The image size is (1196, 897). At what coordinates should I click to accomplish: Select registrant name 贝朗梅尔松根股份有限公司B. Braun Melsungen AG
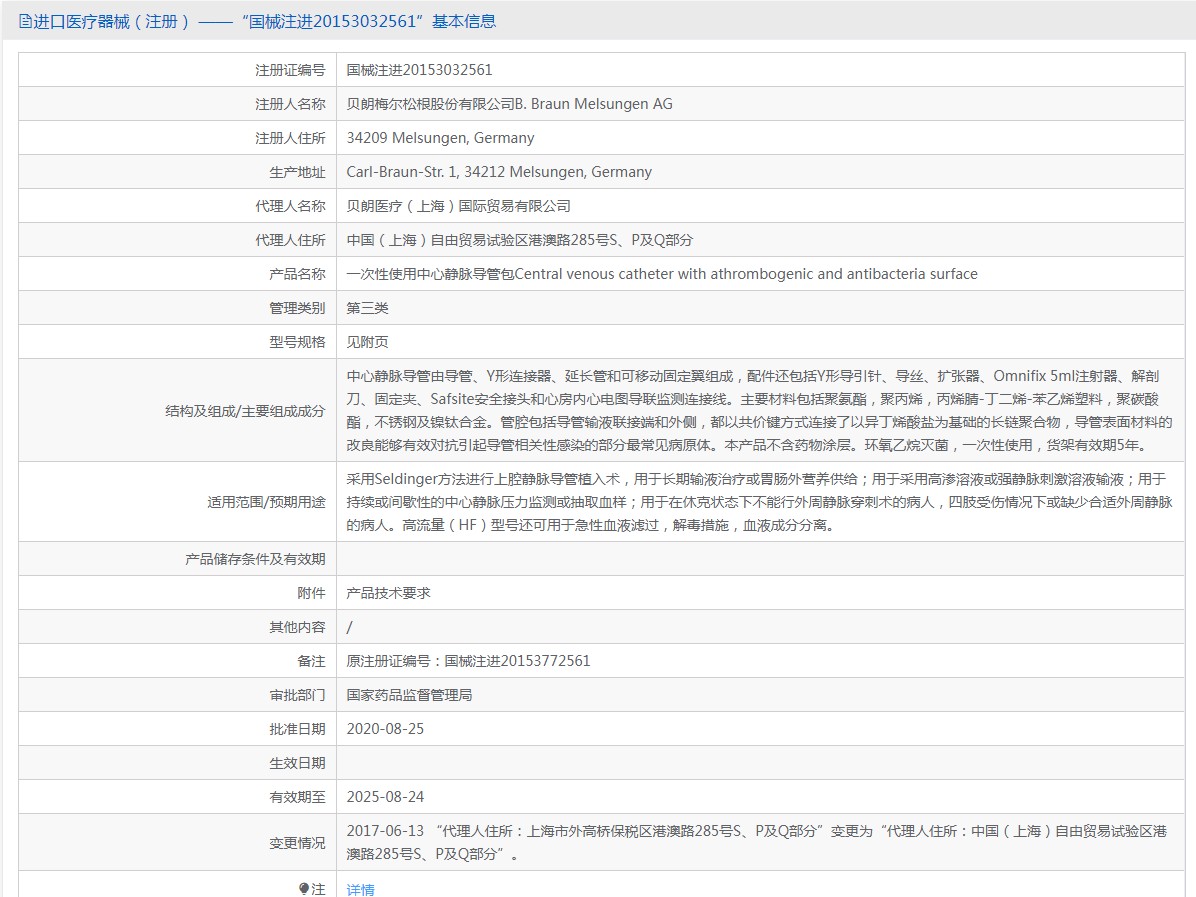click(510, 104)
